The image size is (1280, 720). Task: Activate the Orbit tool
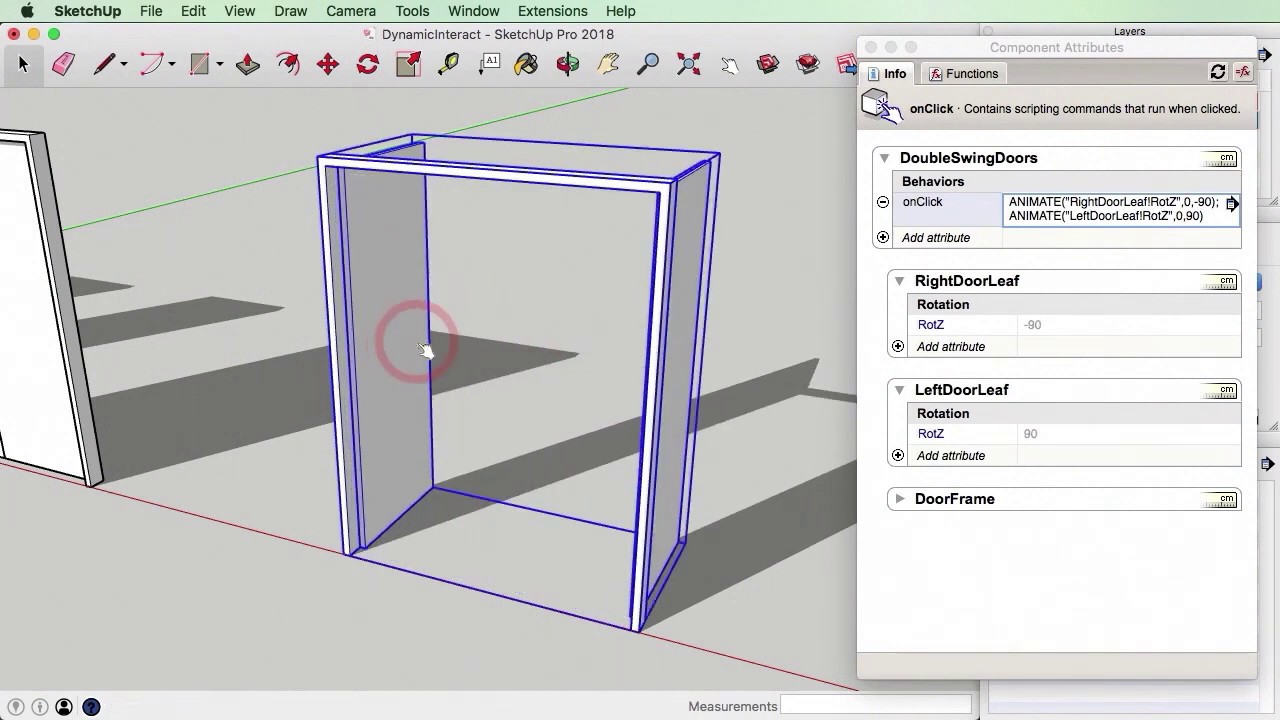568,64
